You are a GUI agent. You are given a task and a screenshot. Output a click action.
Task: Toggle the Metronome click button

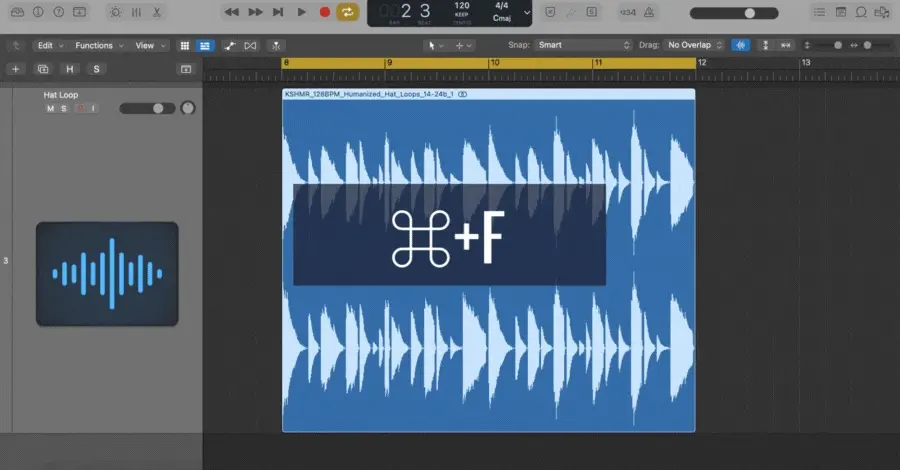pos(649,12)
